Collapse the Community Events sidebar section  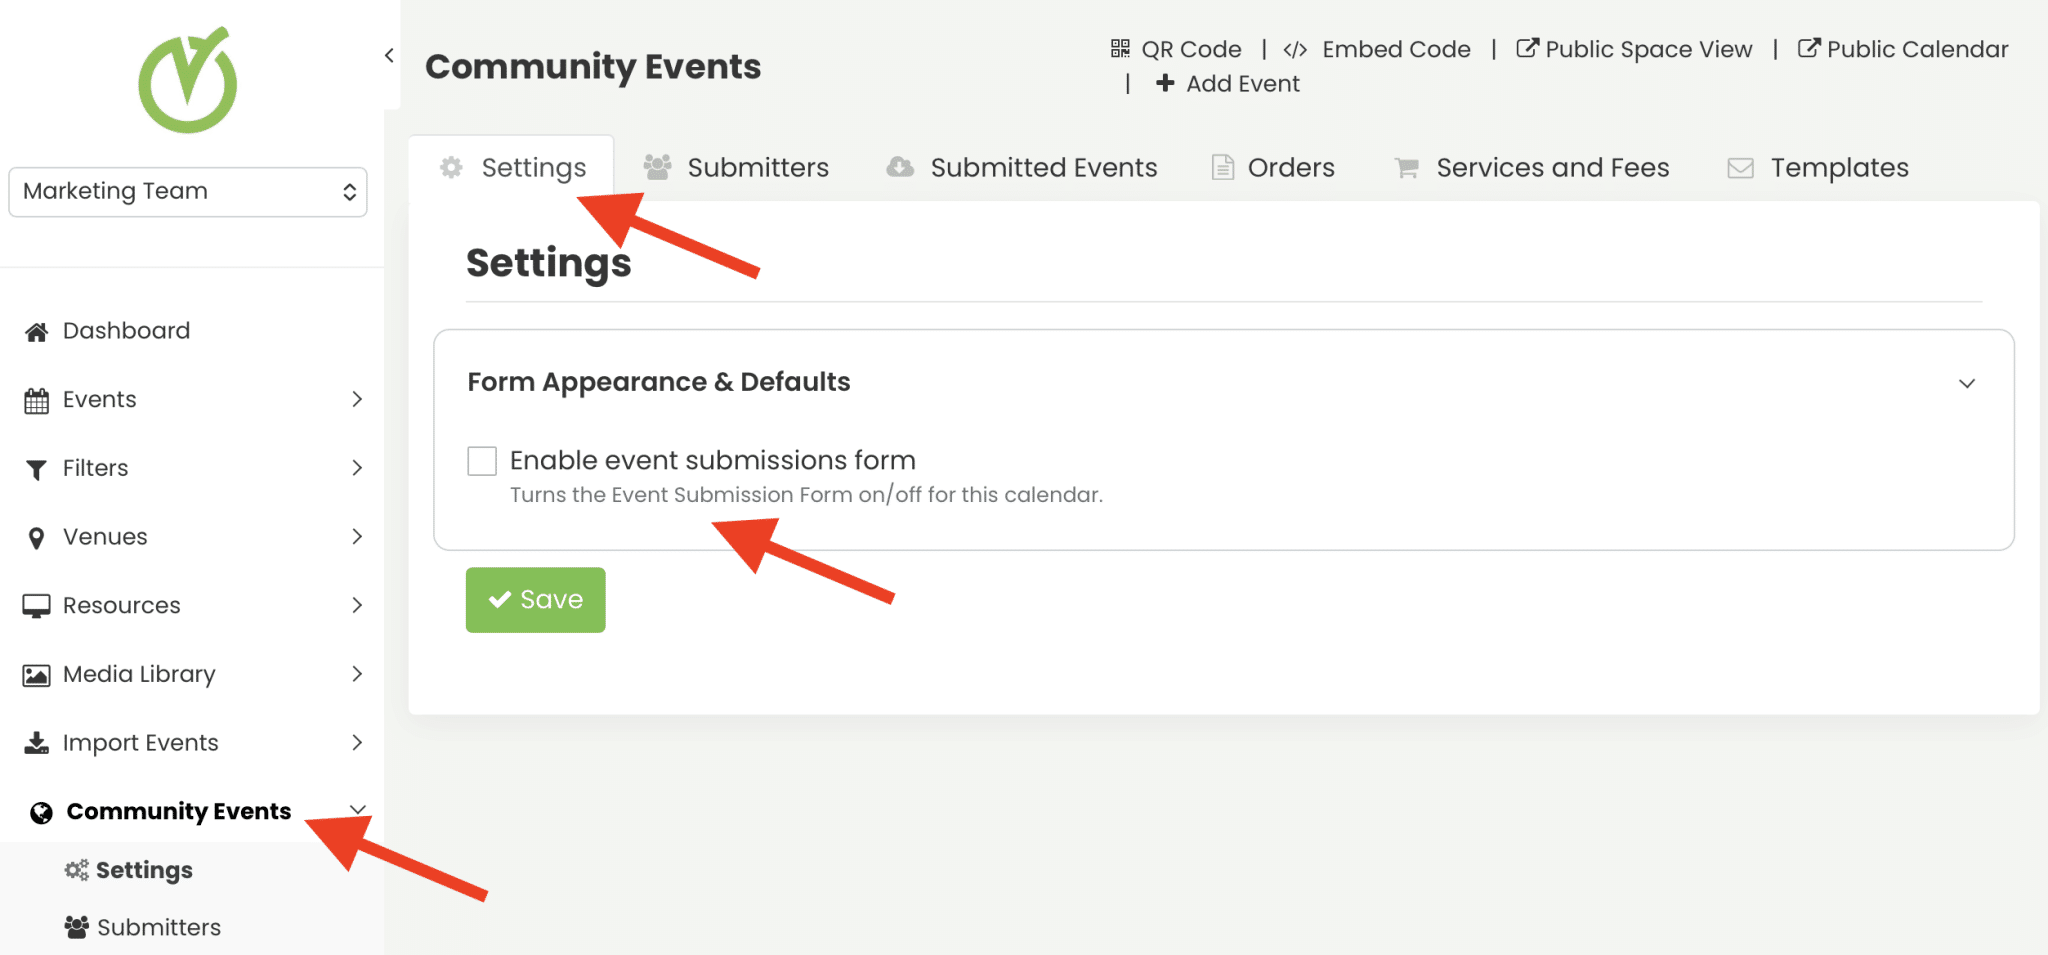click(357, 809)
